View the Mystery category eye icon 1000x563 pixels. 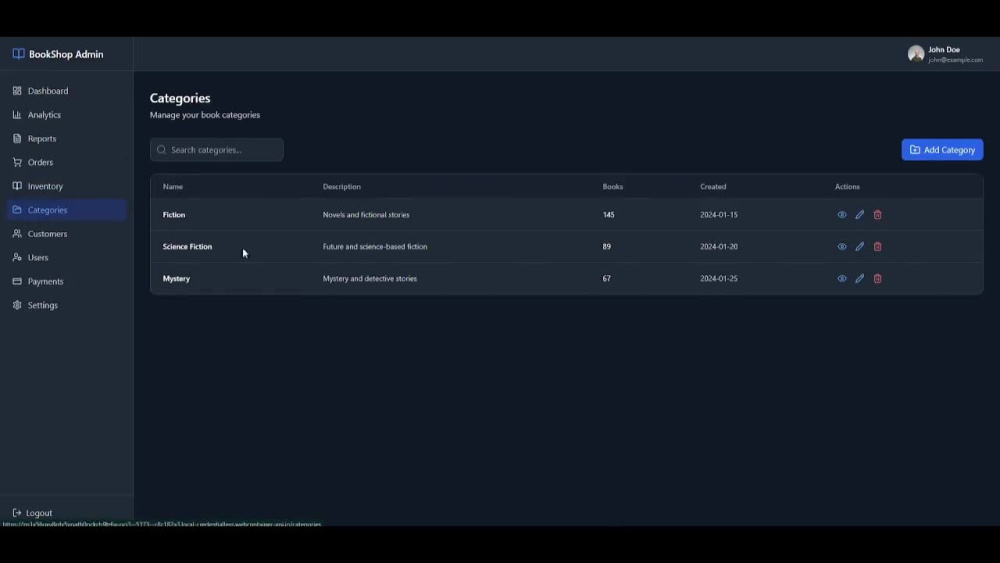click(x=842, y=279)
